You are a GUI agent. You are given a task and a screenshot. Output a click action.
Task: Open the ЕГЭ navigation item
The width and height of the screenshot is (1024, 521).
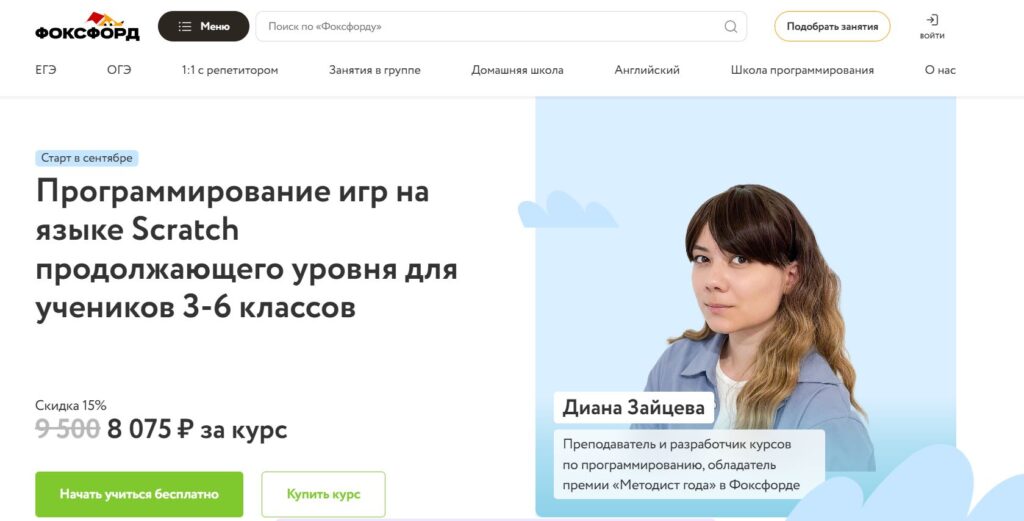tap(46, 70)
